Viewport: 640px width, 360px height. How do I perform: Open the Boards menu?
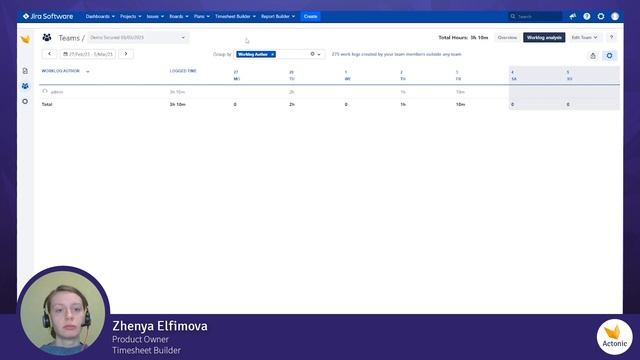[179, 16]
